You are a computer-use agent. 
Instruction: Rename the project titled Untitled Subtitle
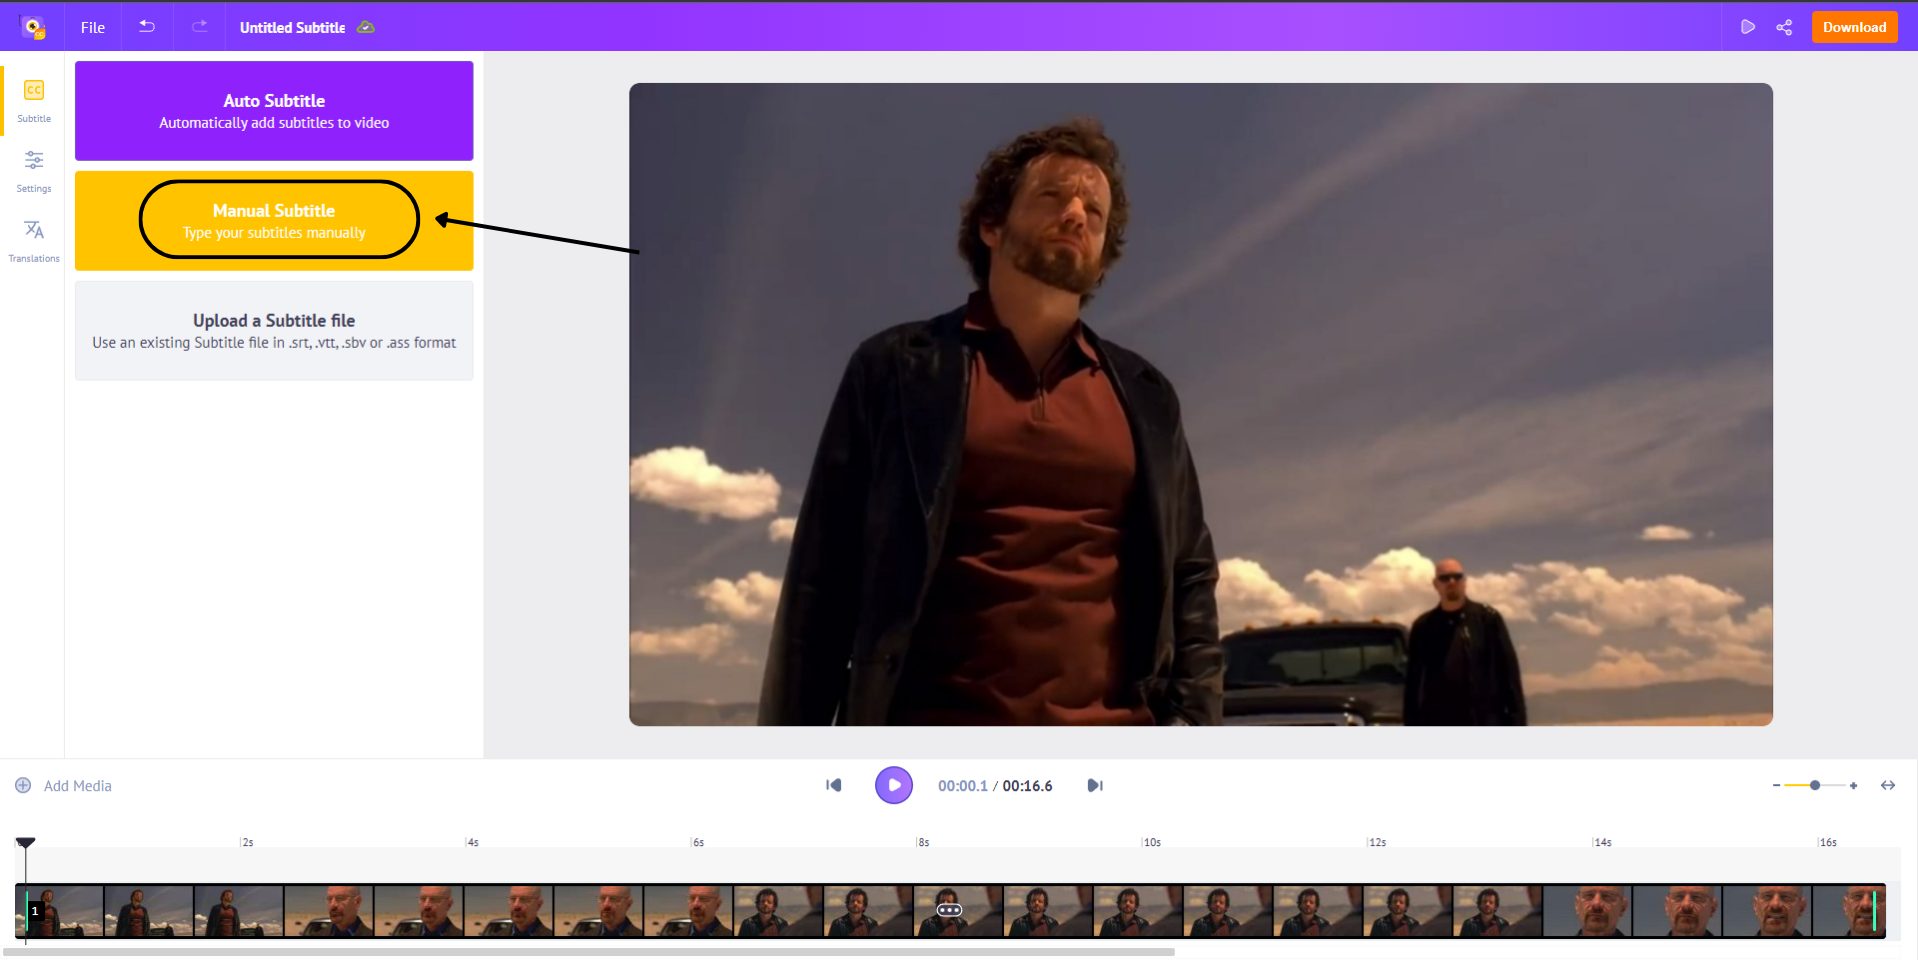point(292,28)
